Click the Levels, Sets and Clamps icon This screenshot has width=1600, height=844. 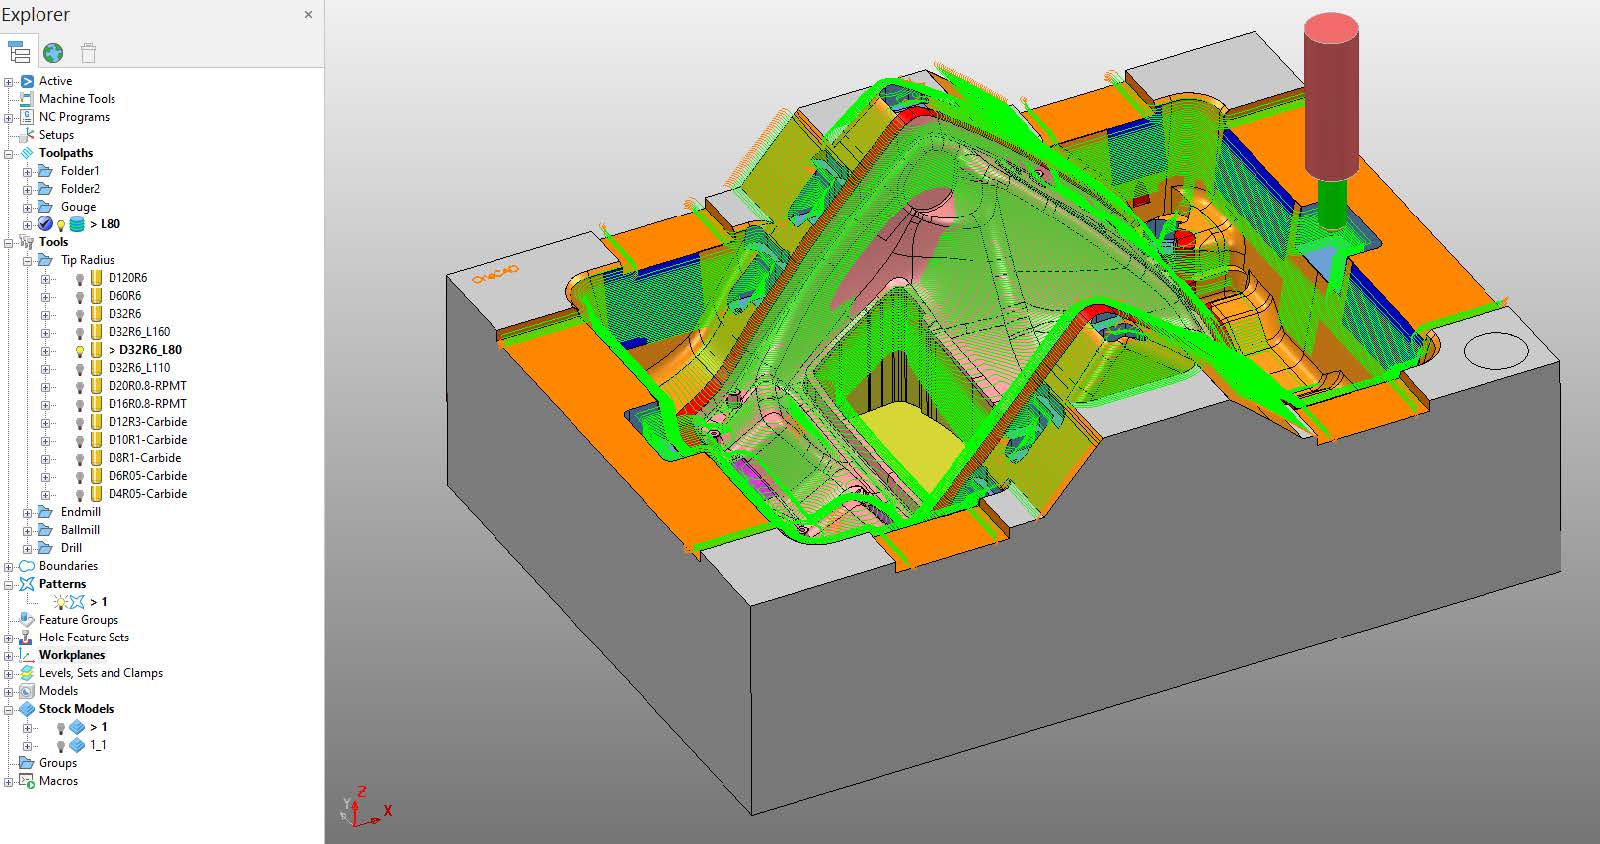(x=27, y=673)
